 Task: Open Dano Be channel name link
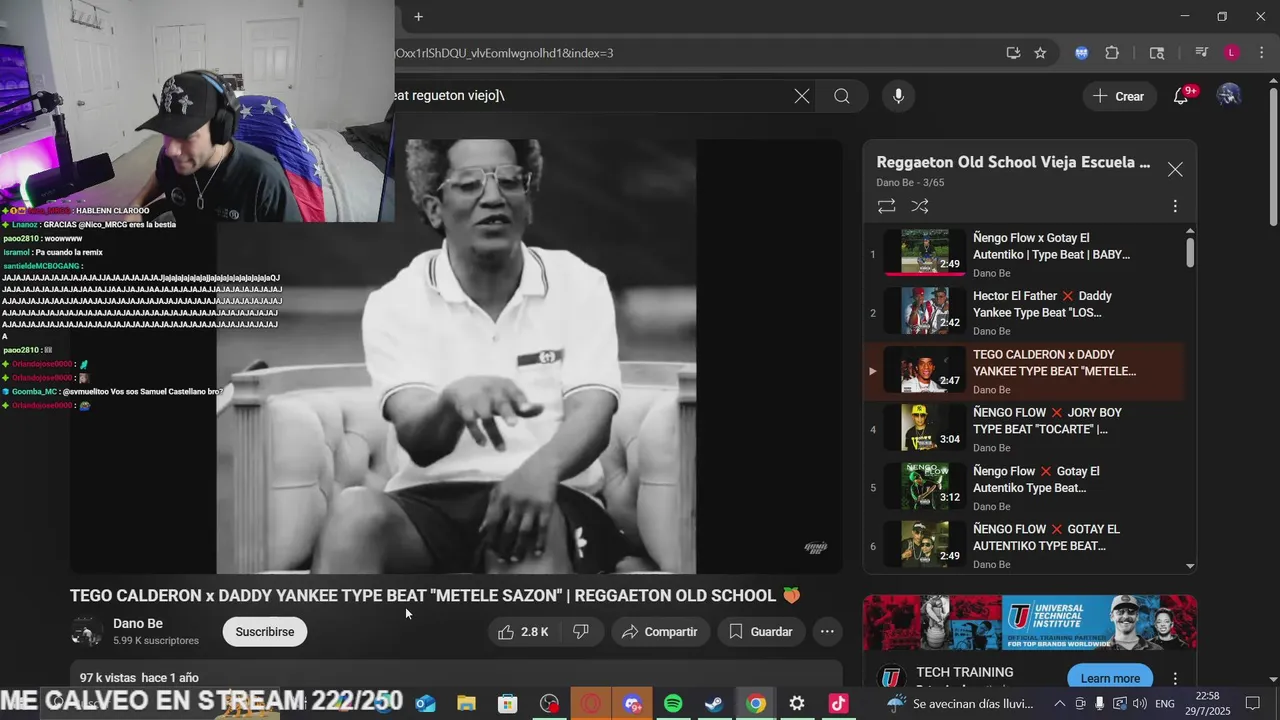138,624
